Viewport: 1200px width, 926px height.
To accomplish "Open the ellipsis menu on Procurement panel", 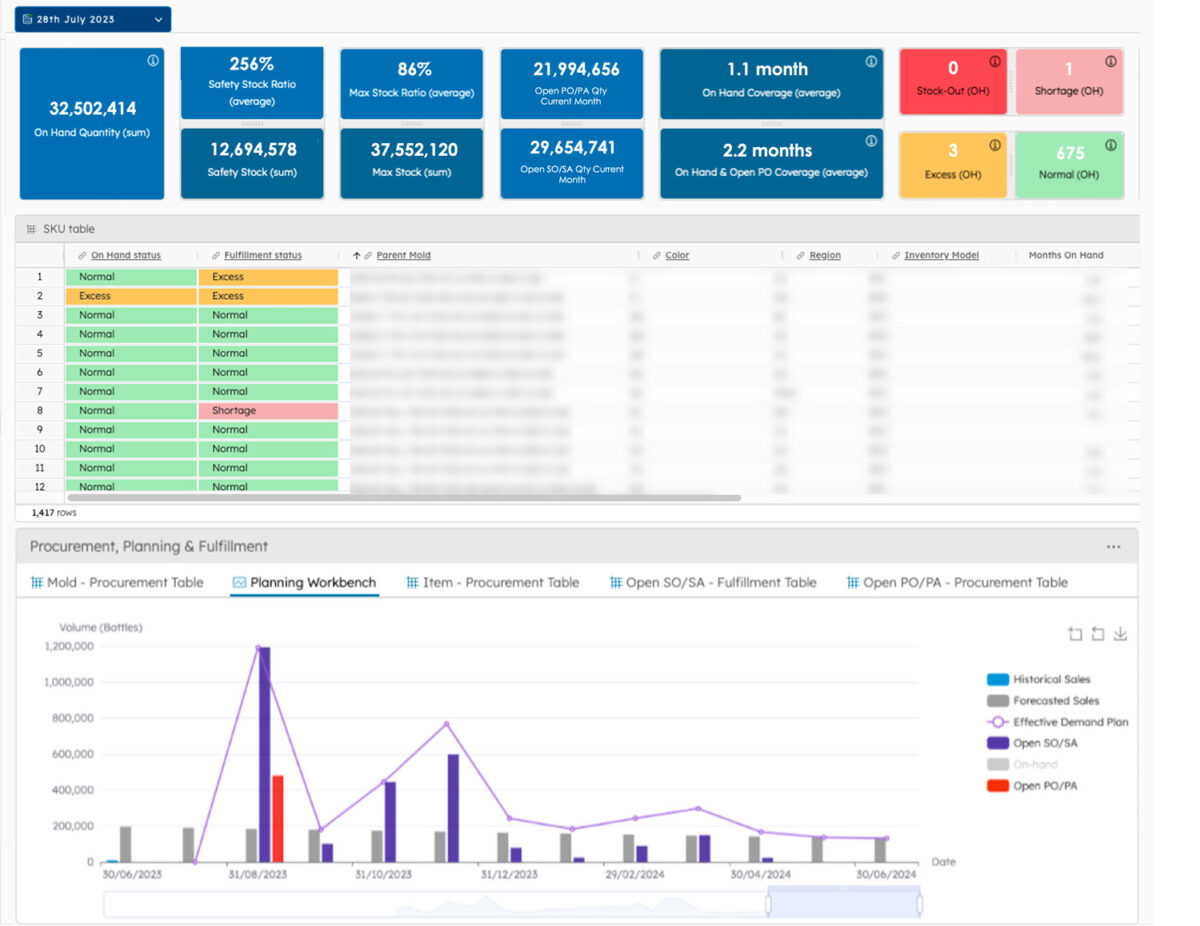I will (1114, 545).
